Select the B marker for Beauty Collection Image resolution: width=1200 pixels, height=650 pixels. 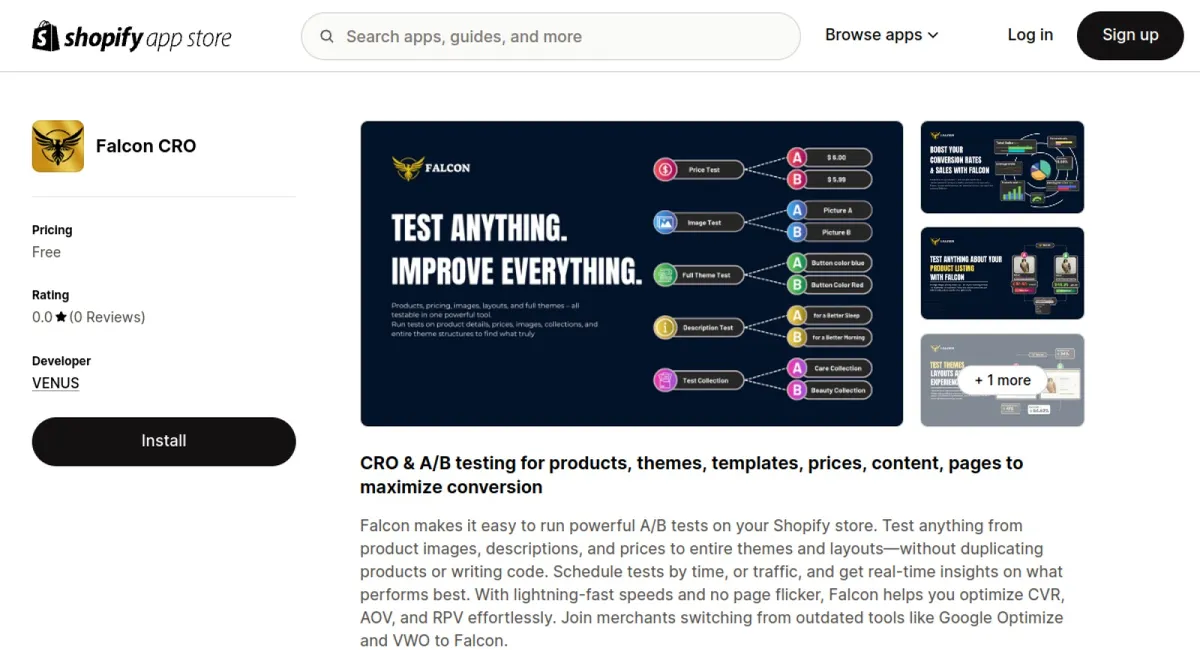[797, 390]
